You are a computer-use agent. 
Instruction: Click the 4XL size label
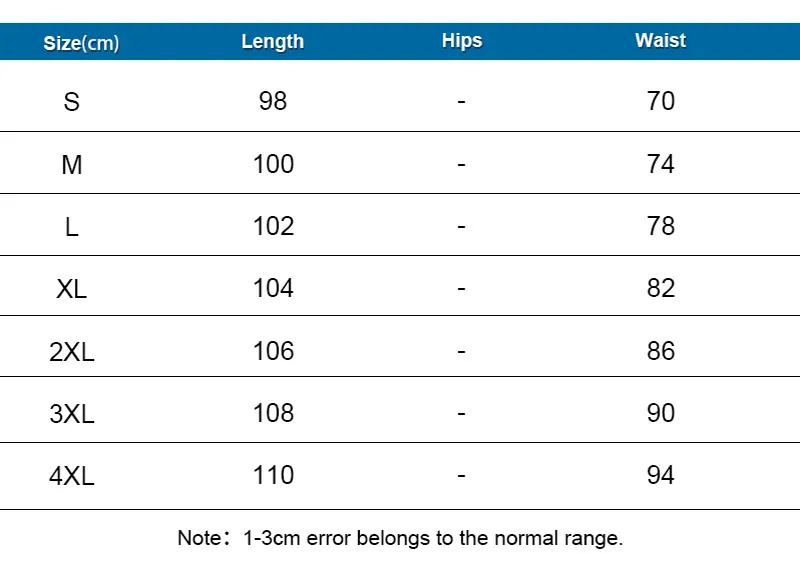71,476
